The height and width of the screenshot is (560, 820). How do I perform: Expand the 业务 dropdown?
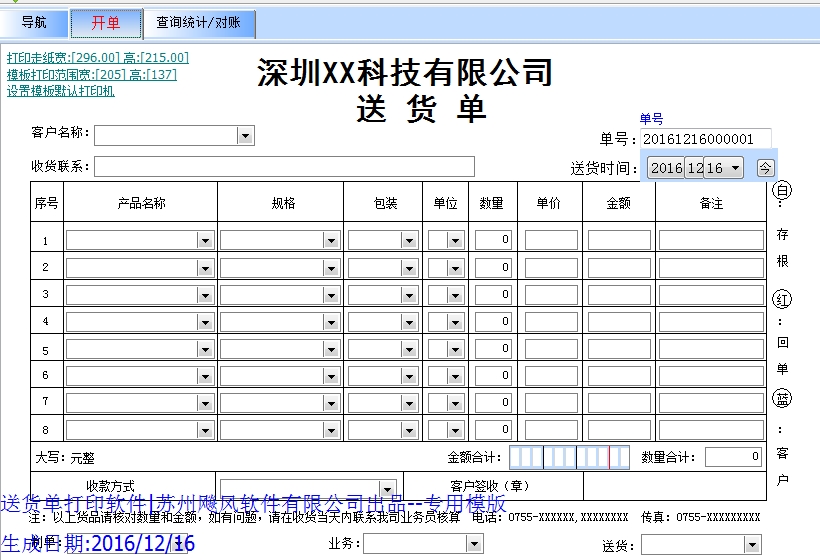point(474,544)
